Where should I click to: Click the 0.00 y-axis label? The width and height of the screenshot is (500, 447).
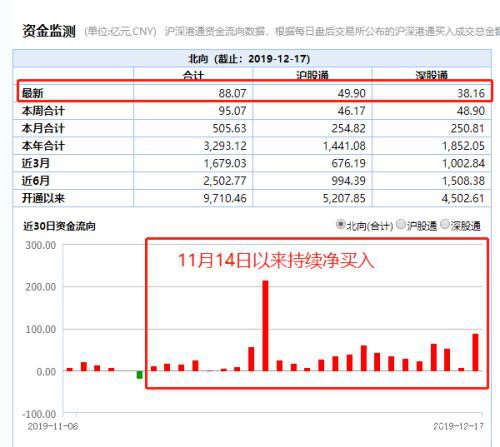pos(46,372)
